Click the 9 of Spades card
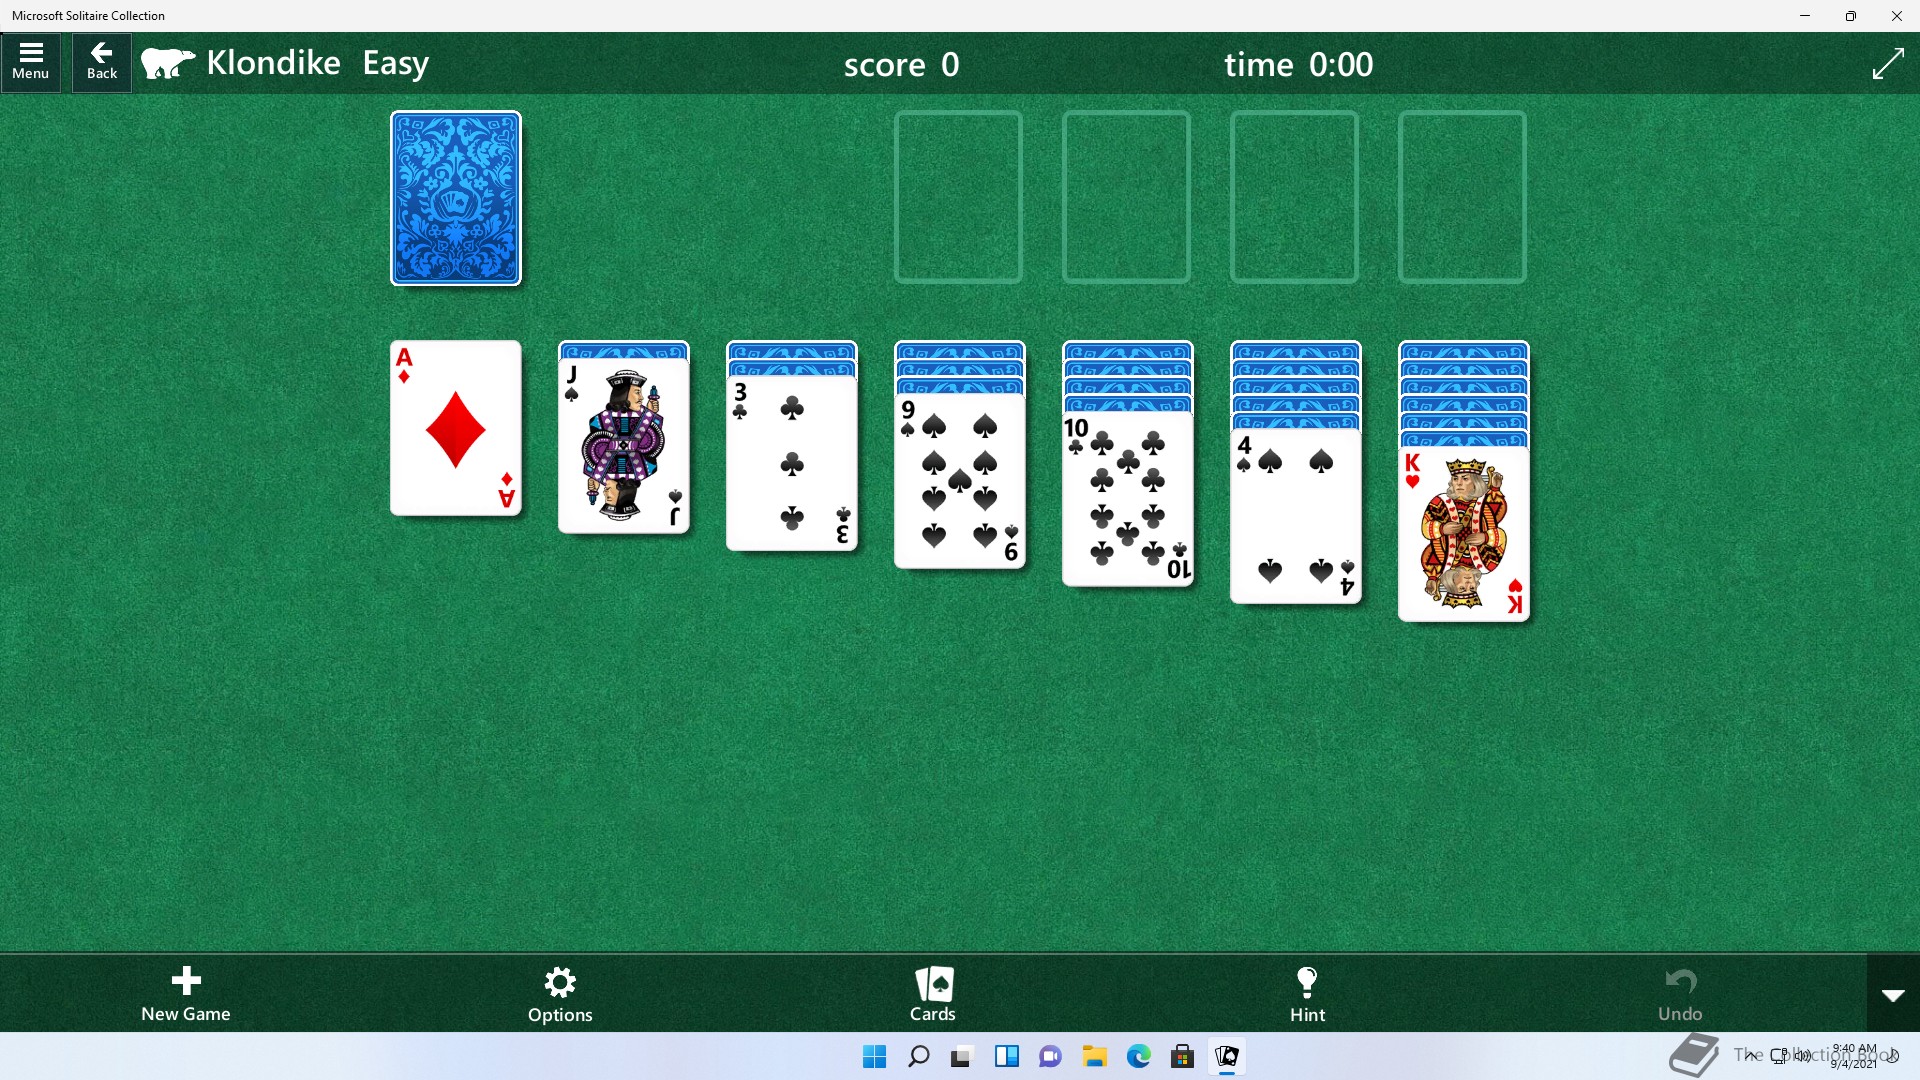The width and height of the screenshot is (1920, 1080). 960,482
